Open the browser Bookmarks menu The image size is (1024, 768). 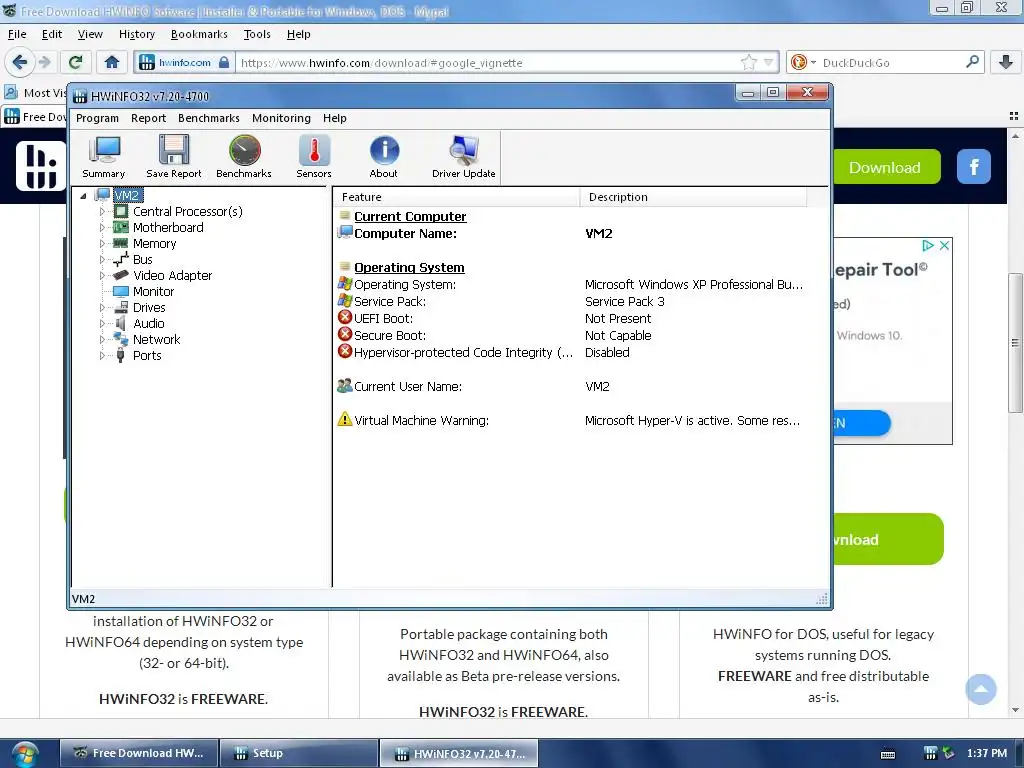point(199,34)
